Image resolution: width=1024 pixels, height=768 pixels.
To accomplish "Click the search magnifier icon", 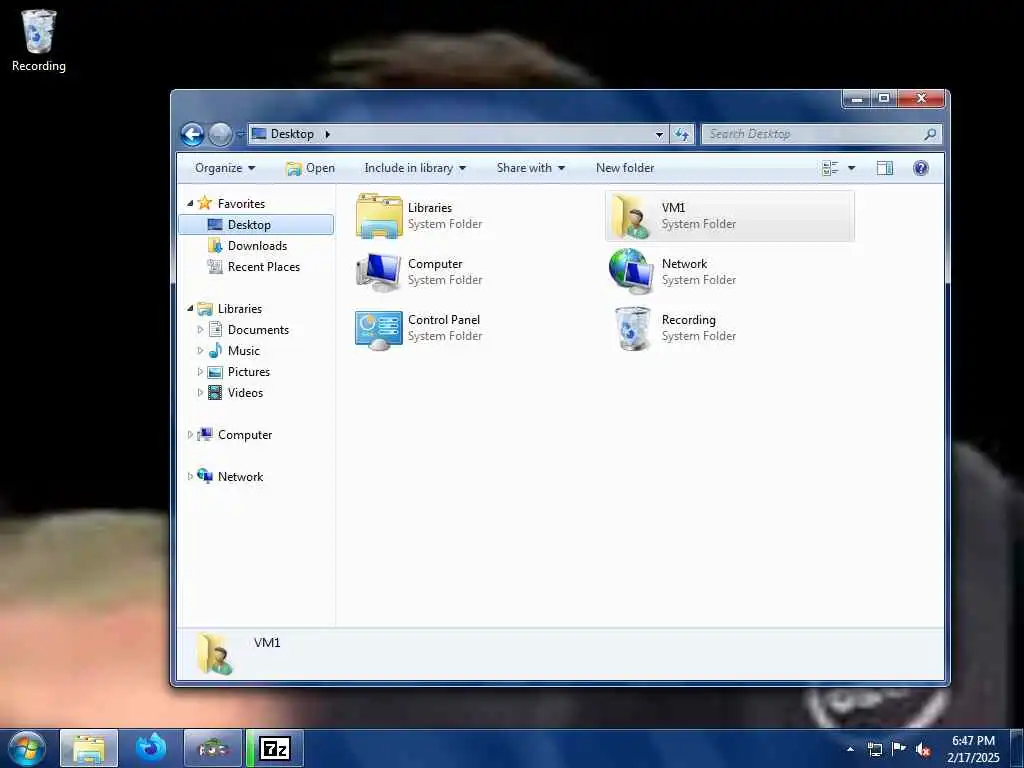I will [x=930, y=134].
